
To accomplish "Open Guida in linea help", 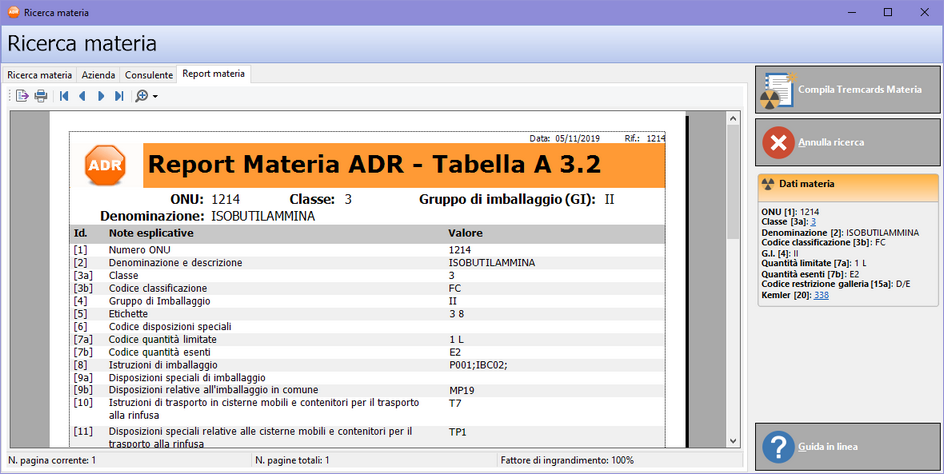I will coord(848,446).
